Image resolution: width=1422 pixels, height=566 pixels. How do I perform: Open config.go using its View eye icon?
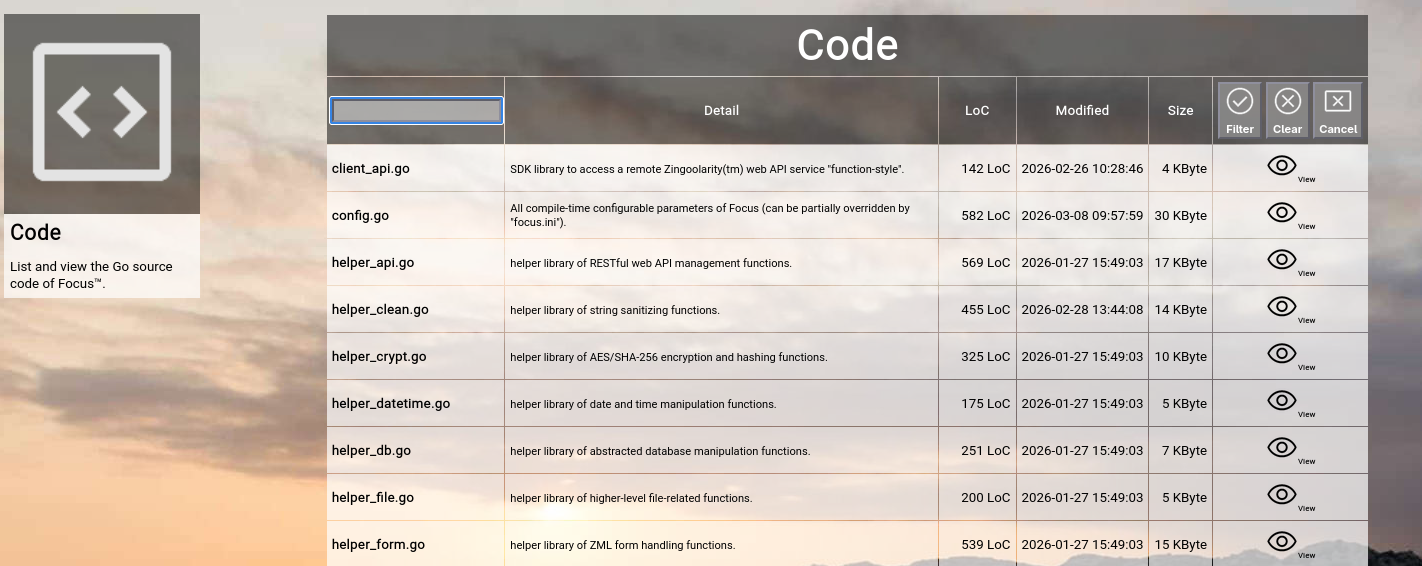tap(1282, 214)
